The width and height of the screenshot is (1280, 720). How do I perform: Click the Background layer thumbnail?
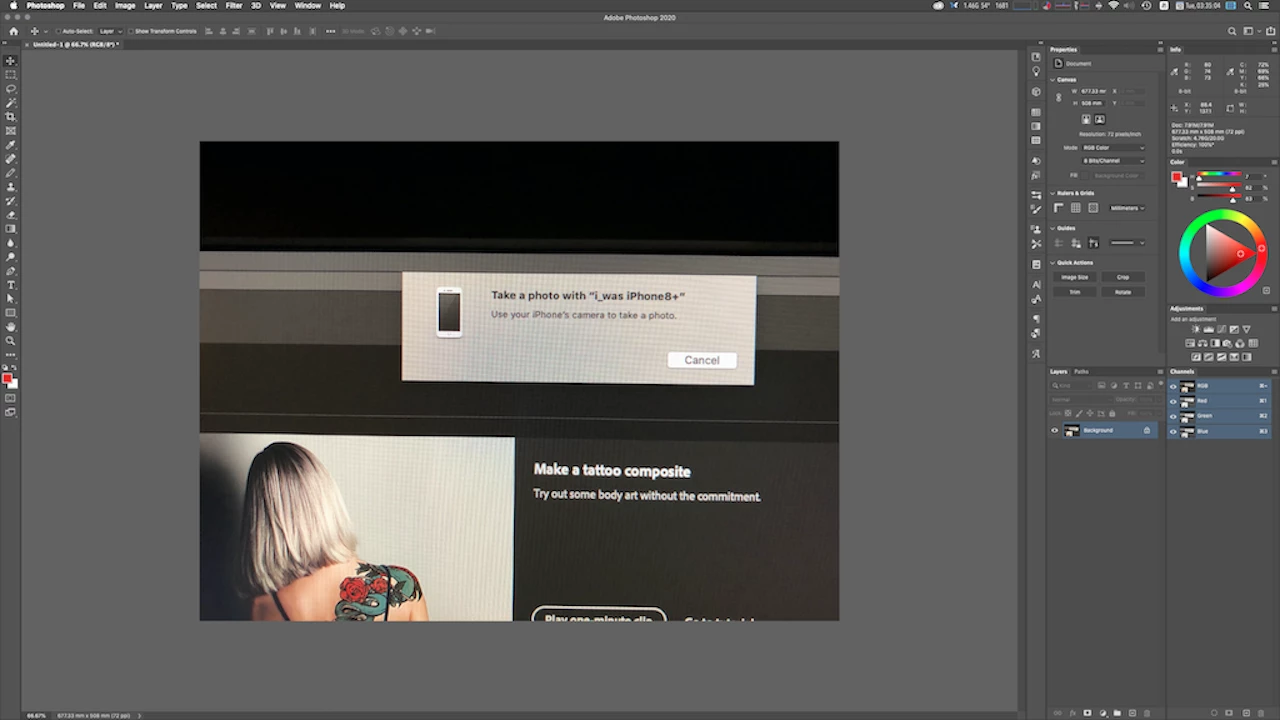pyautogui.click(x=1072, y=430)
